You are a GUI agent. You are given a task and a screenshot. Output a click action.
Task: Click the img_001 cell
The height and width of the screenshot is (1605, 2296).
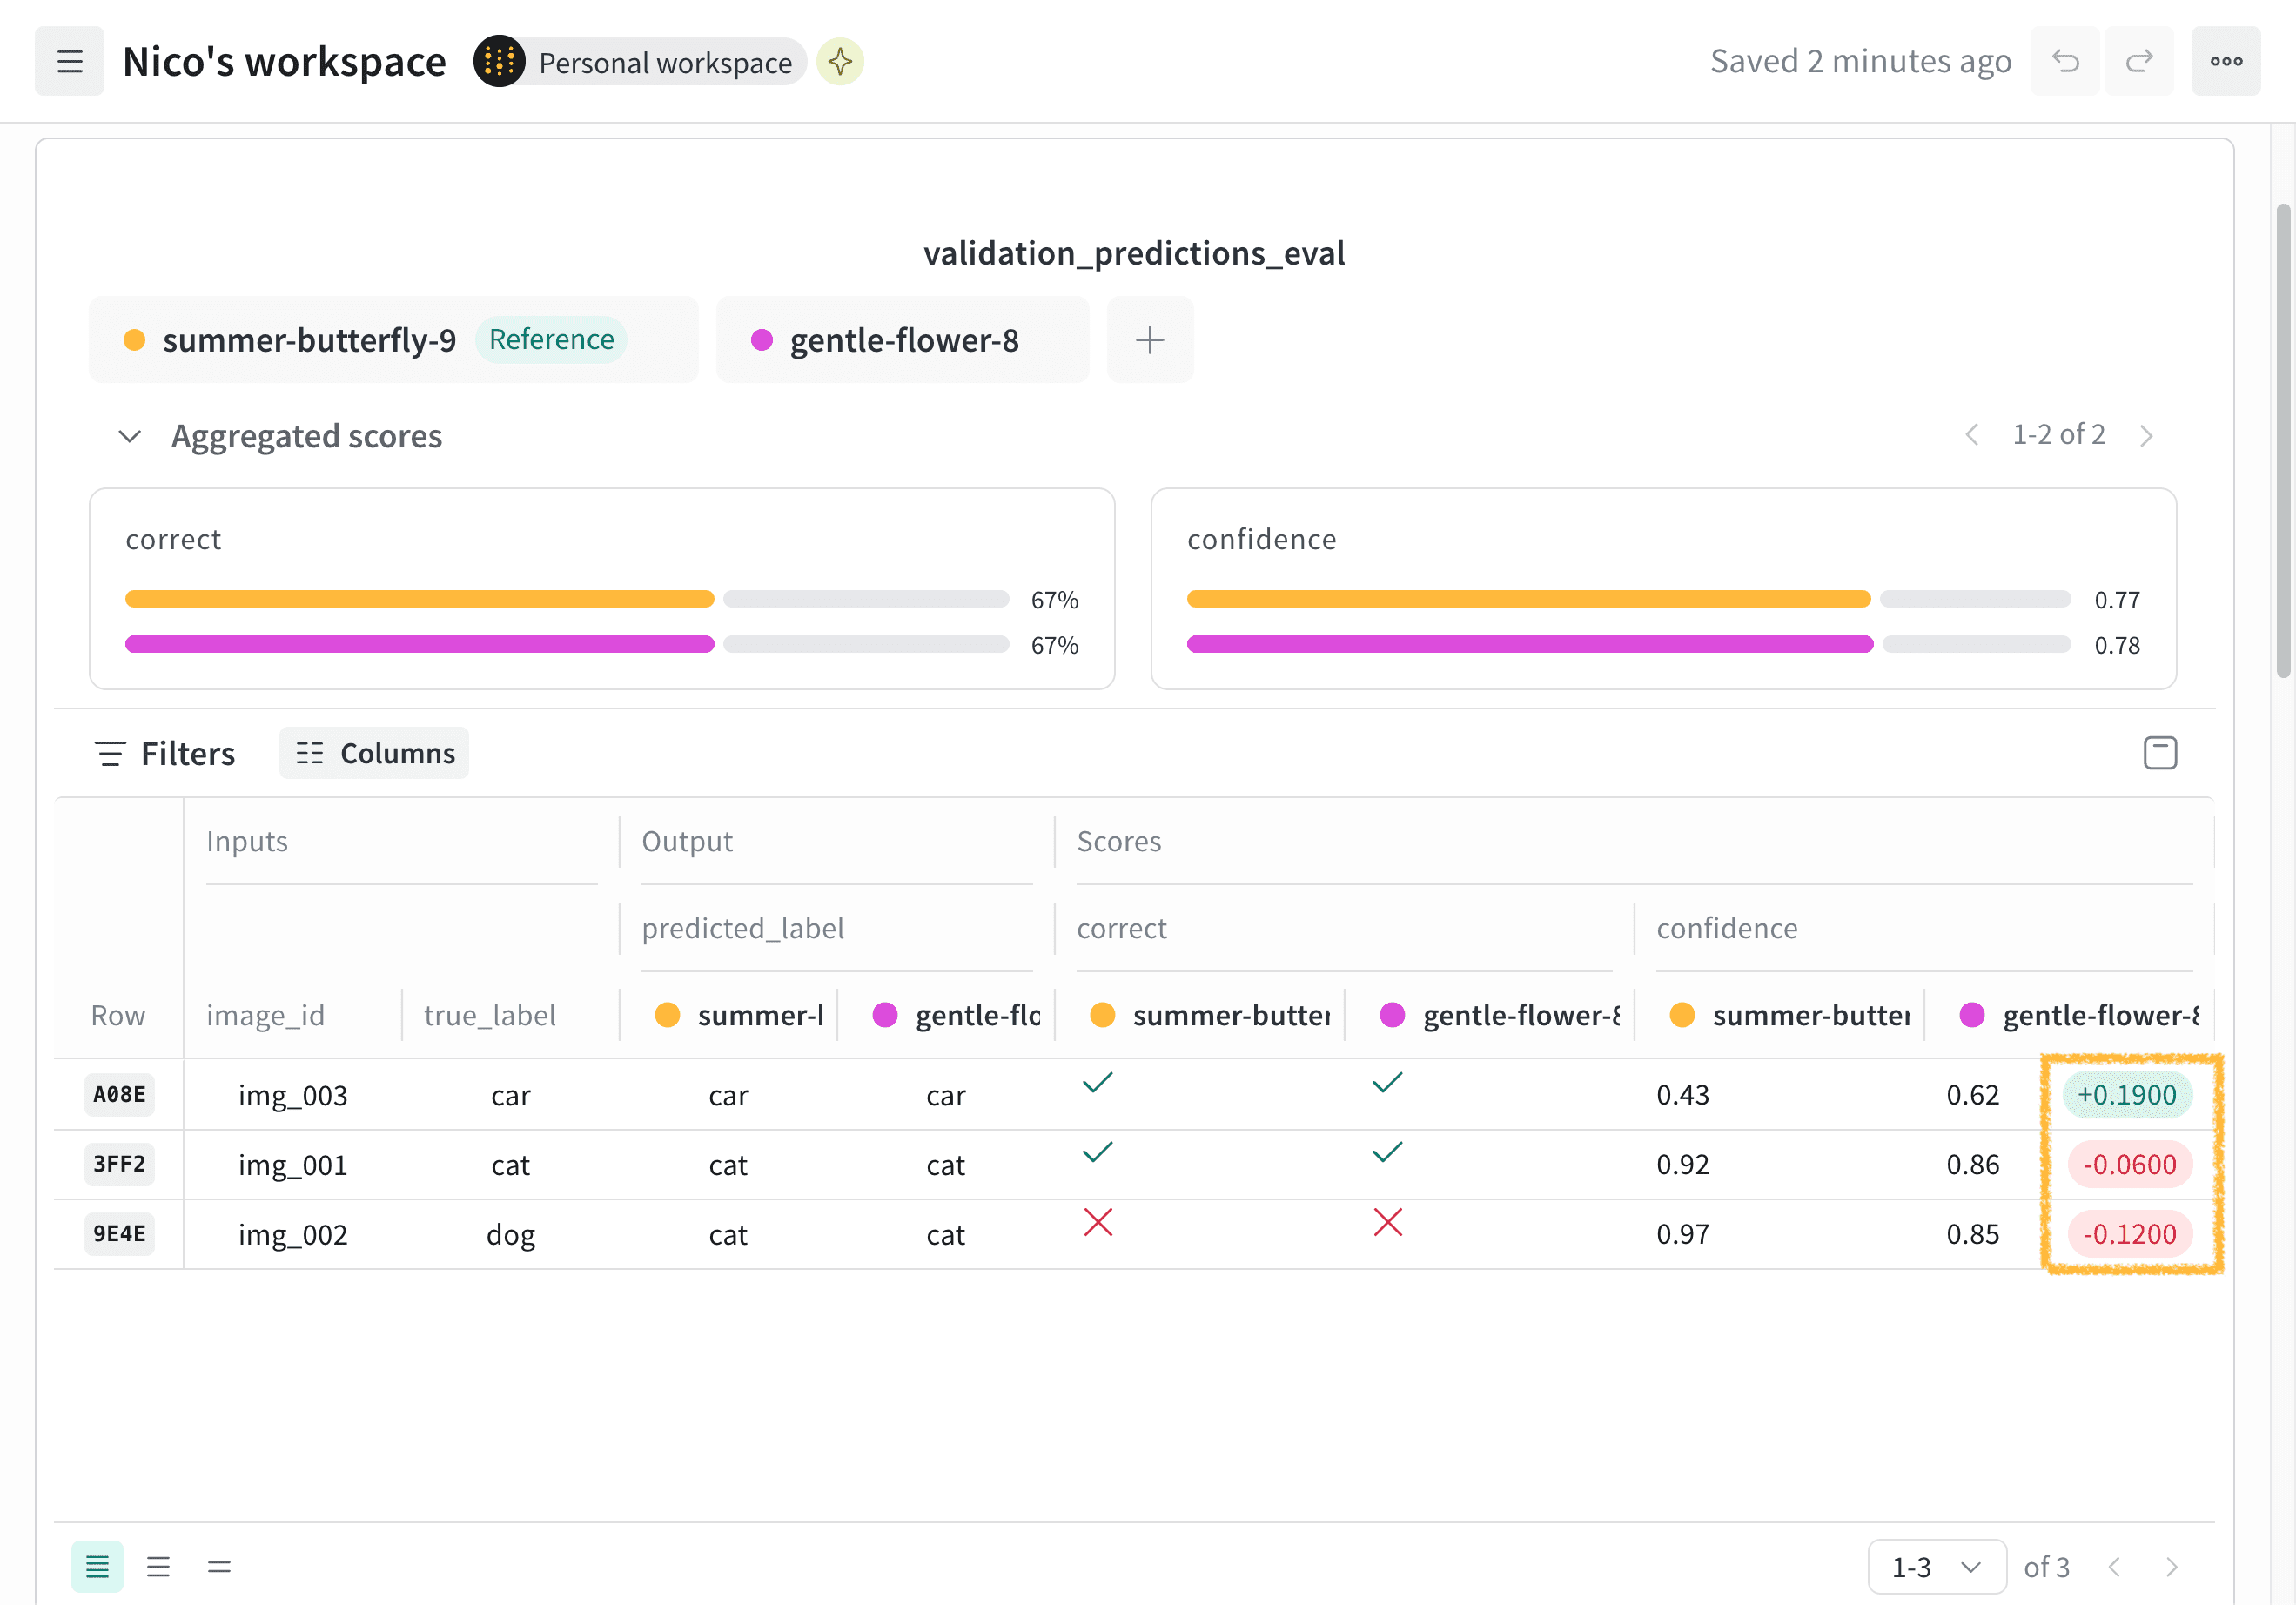tap(293, 1165)
